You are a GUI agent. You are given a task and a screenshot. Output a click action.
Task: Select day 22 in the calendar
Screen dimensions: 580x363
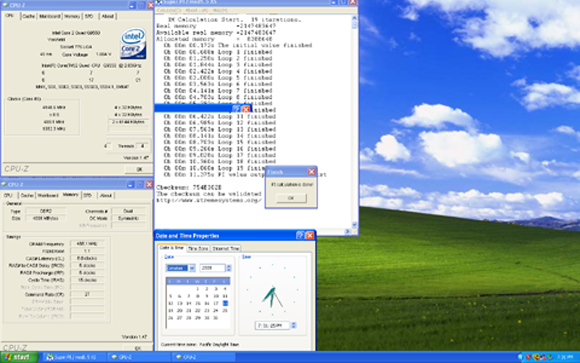pyautogui.click(x=198, y=310)
